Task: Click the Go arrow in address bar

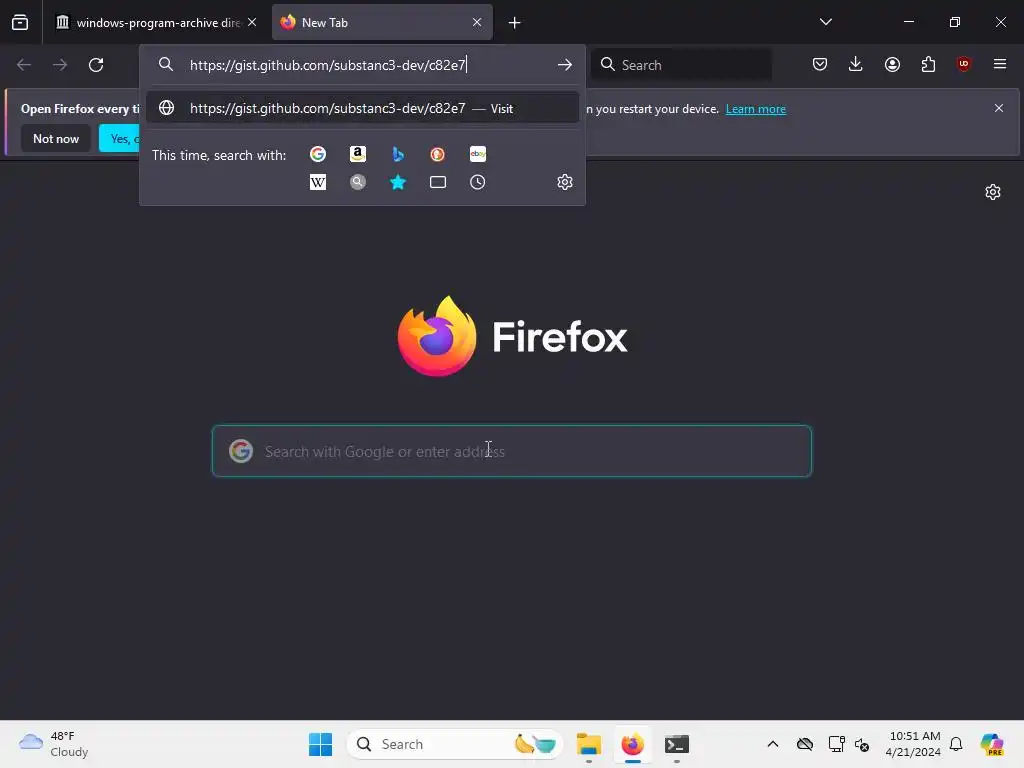Action: tap(565, 65)
